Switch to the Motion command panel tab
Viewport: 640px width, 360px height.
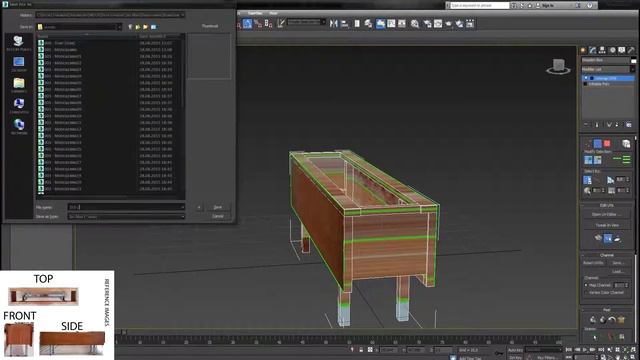(612, 50)
